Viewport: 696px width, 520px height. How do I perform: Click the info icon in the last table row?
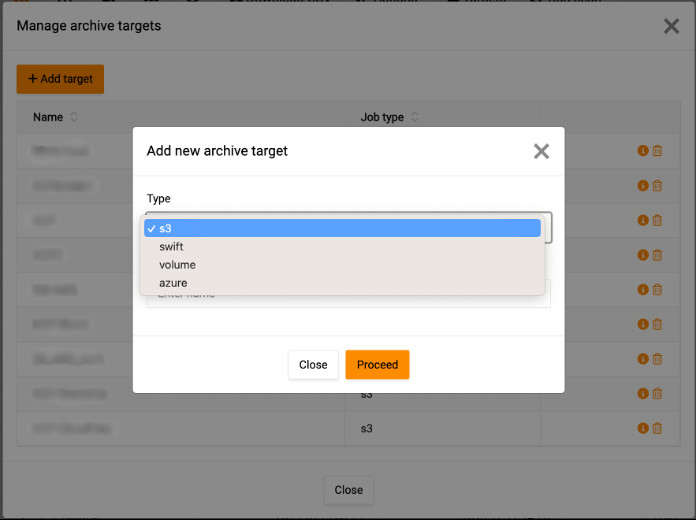[643, 428]
